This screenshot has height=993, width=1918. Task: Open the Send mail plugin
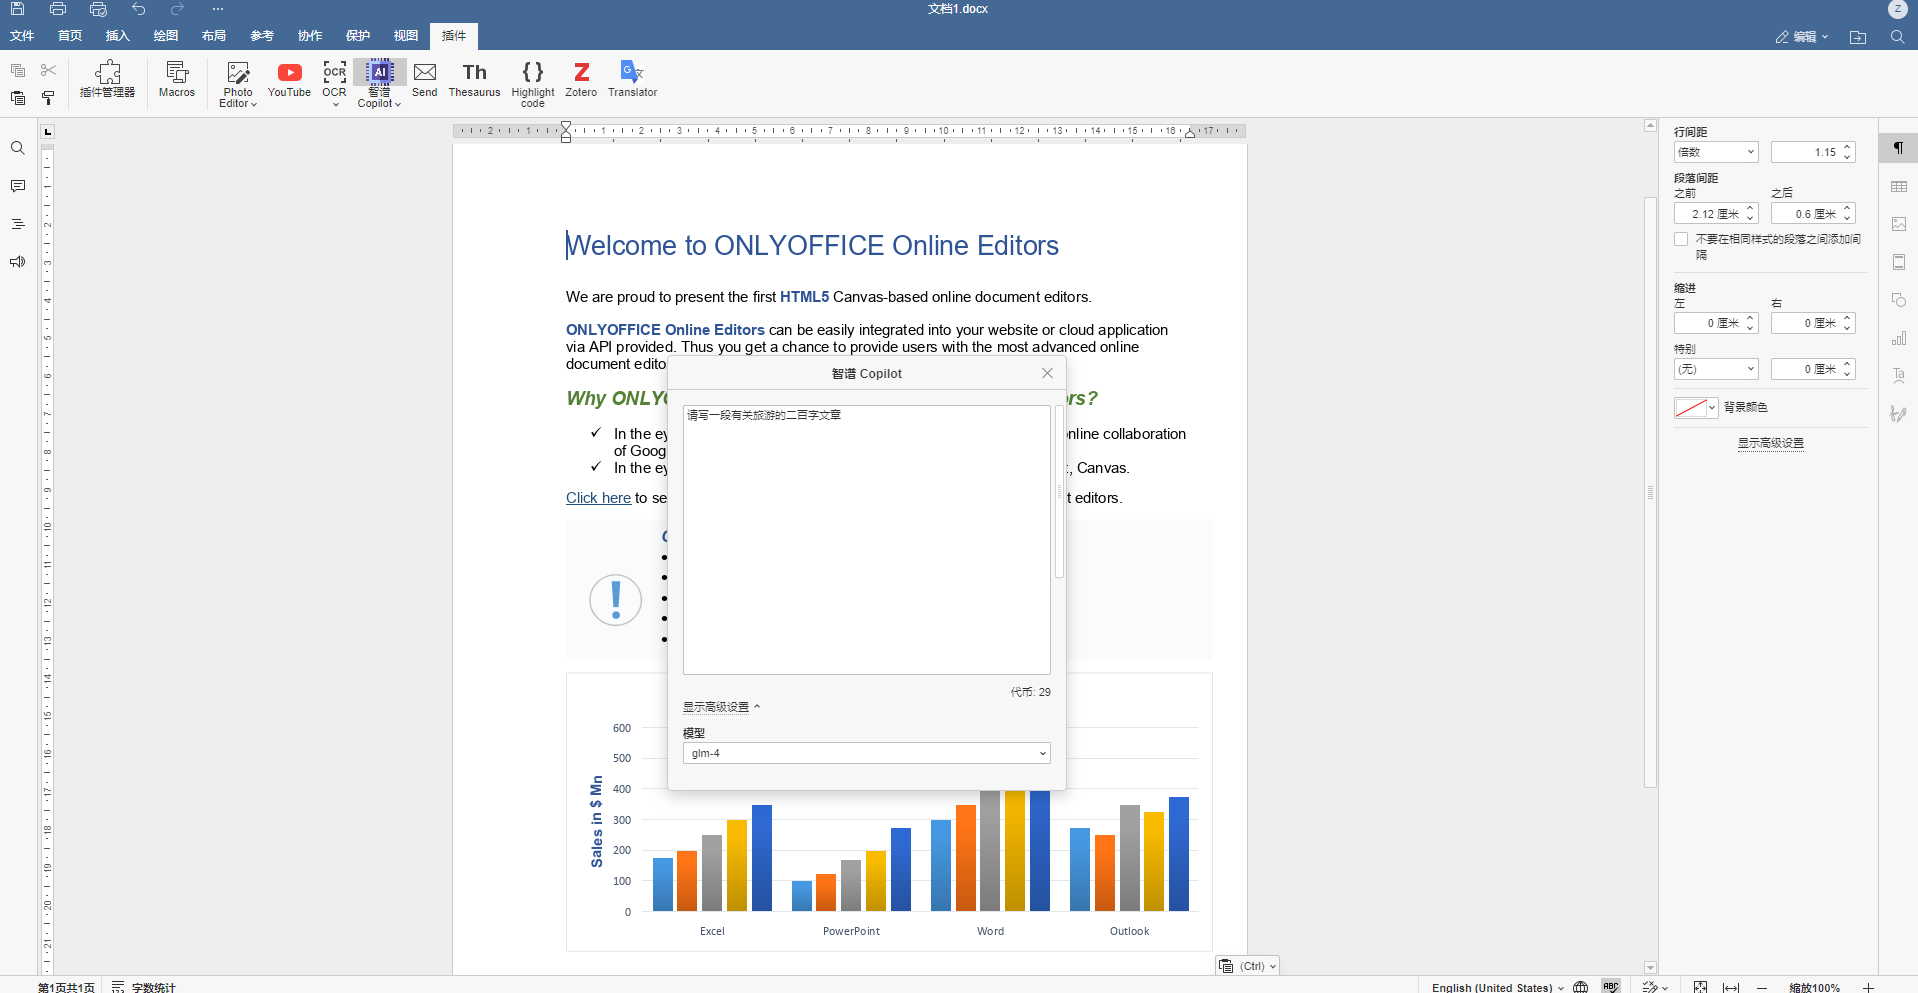coord(425,80)
